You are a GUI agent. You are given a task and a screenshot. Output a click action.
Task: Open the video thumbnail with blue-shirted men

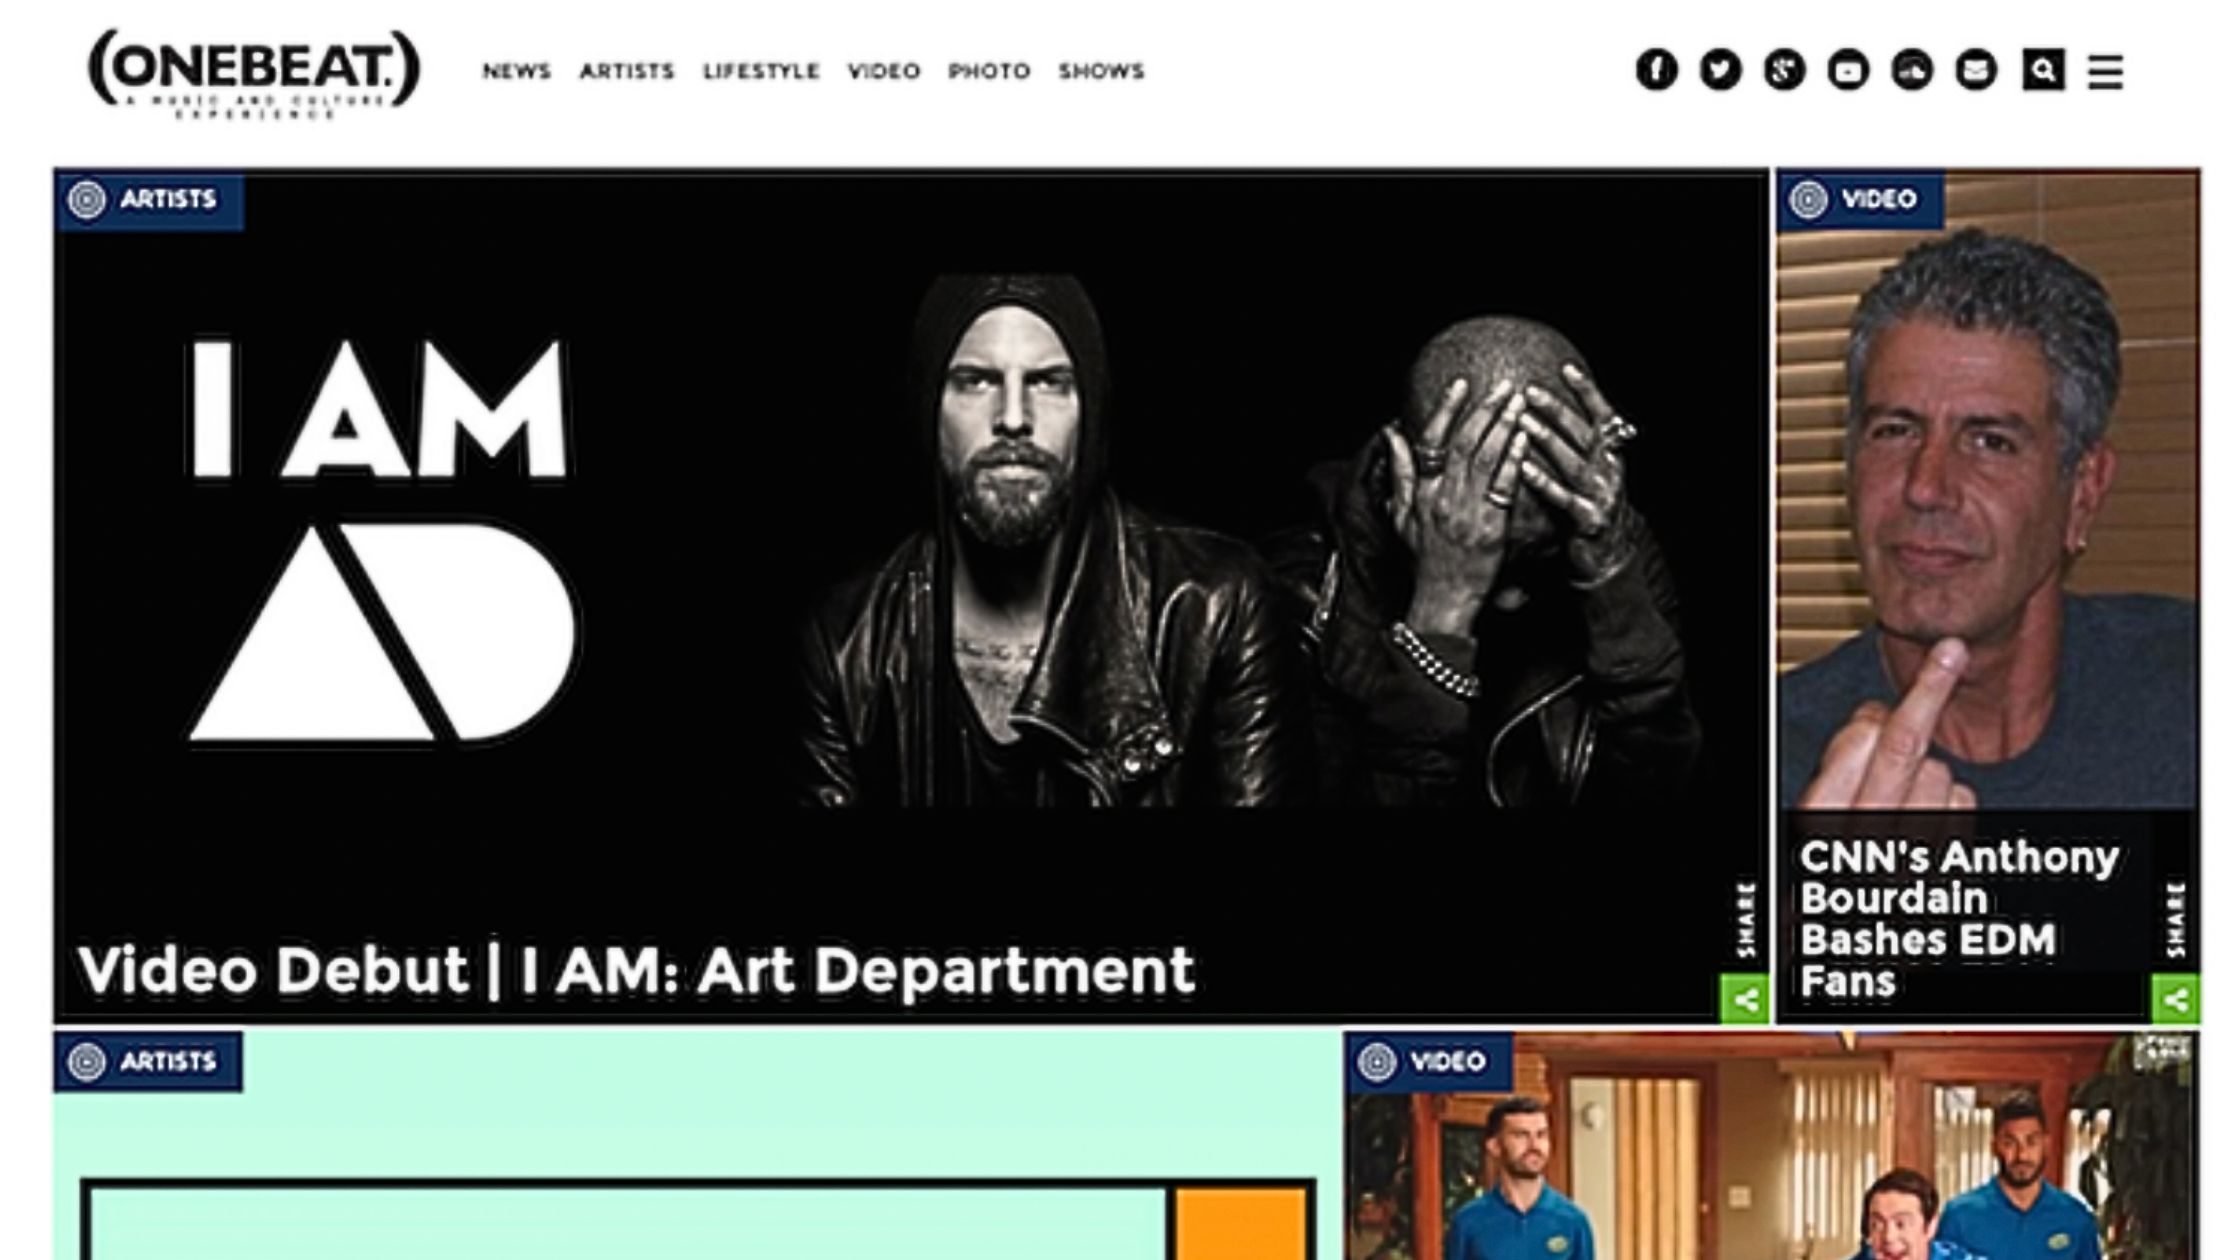1772,1146
